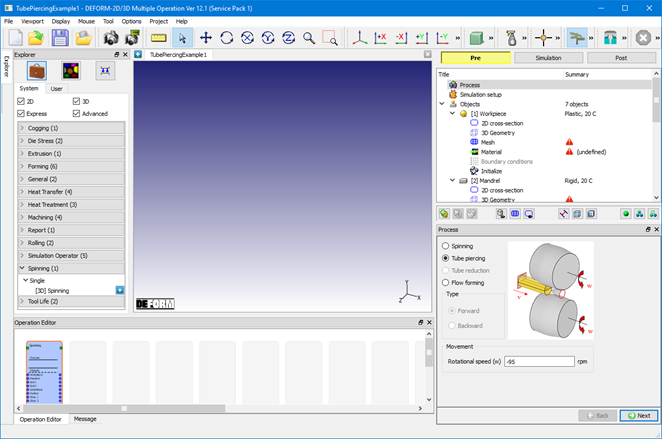Select the Flow forming radio button
Viewport: 662px width, 439px height.
pos(445,282)
